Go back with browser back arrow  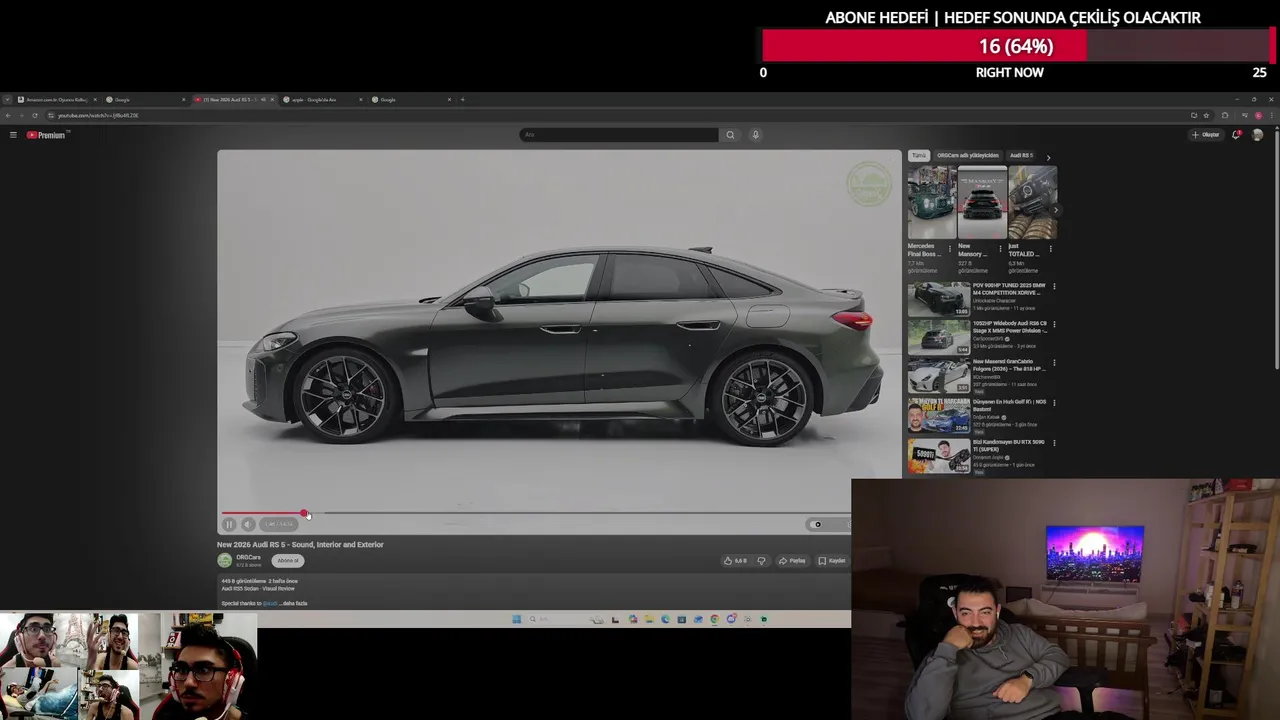[8, 115]
